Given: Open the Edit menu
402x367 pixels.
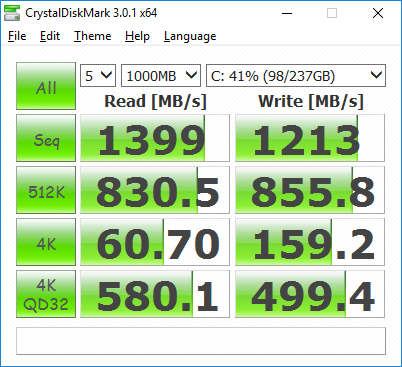Looking at the screenshot, I should (50, 36).
